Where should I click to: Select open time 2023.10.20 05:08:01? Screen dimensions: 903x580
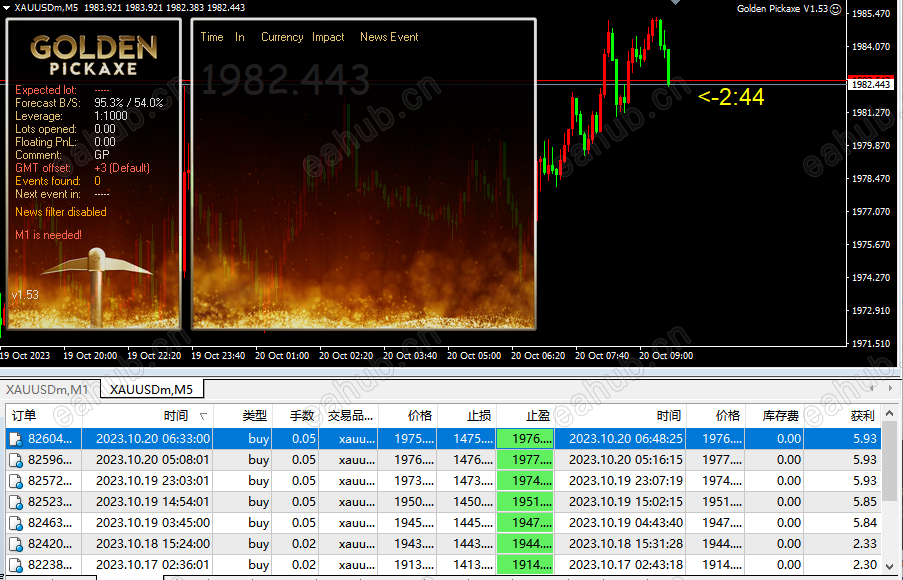(x=153, y=460)
